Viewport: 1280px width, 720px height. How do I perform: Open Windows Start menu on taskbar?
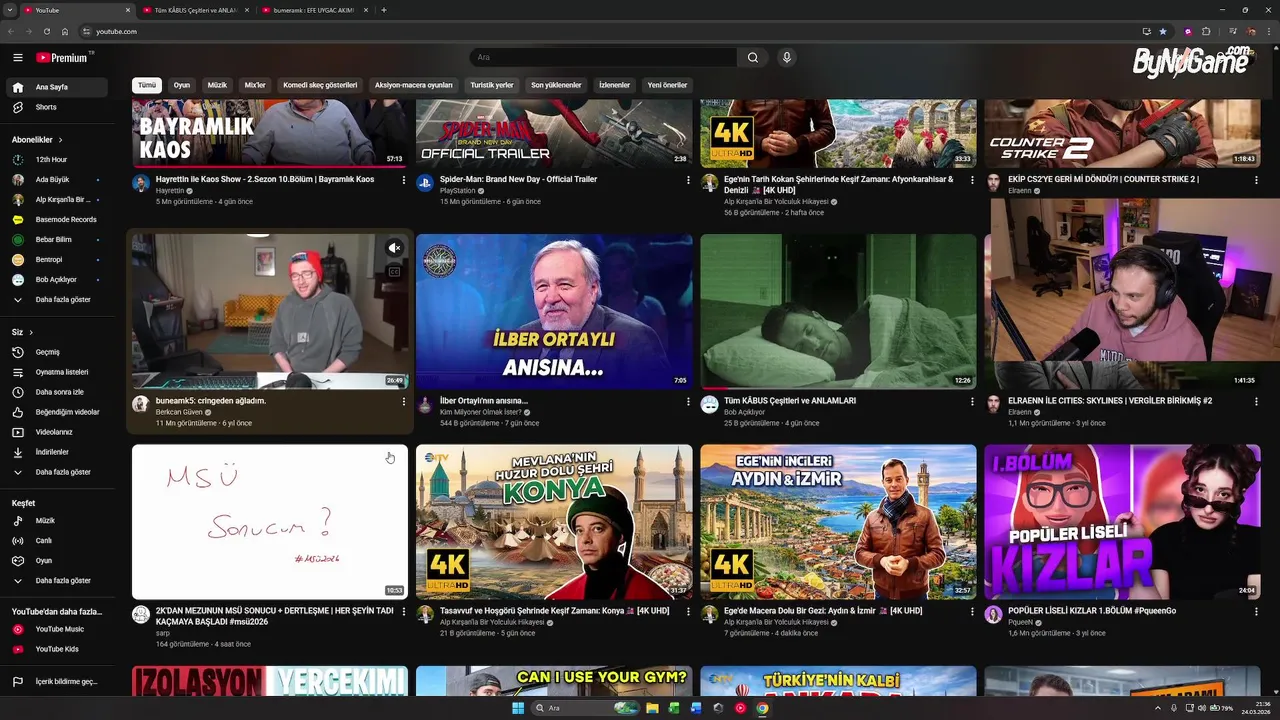coord(518,708)
